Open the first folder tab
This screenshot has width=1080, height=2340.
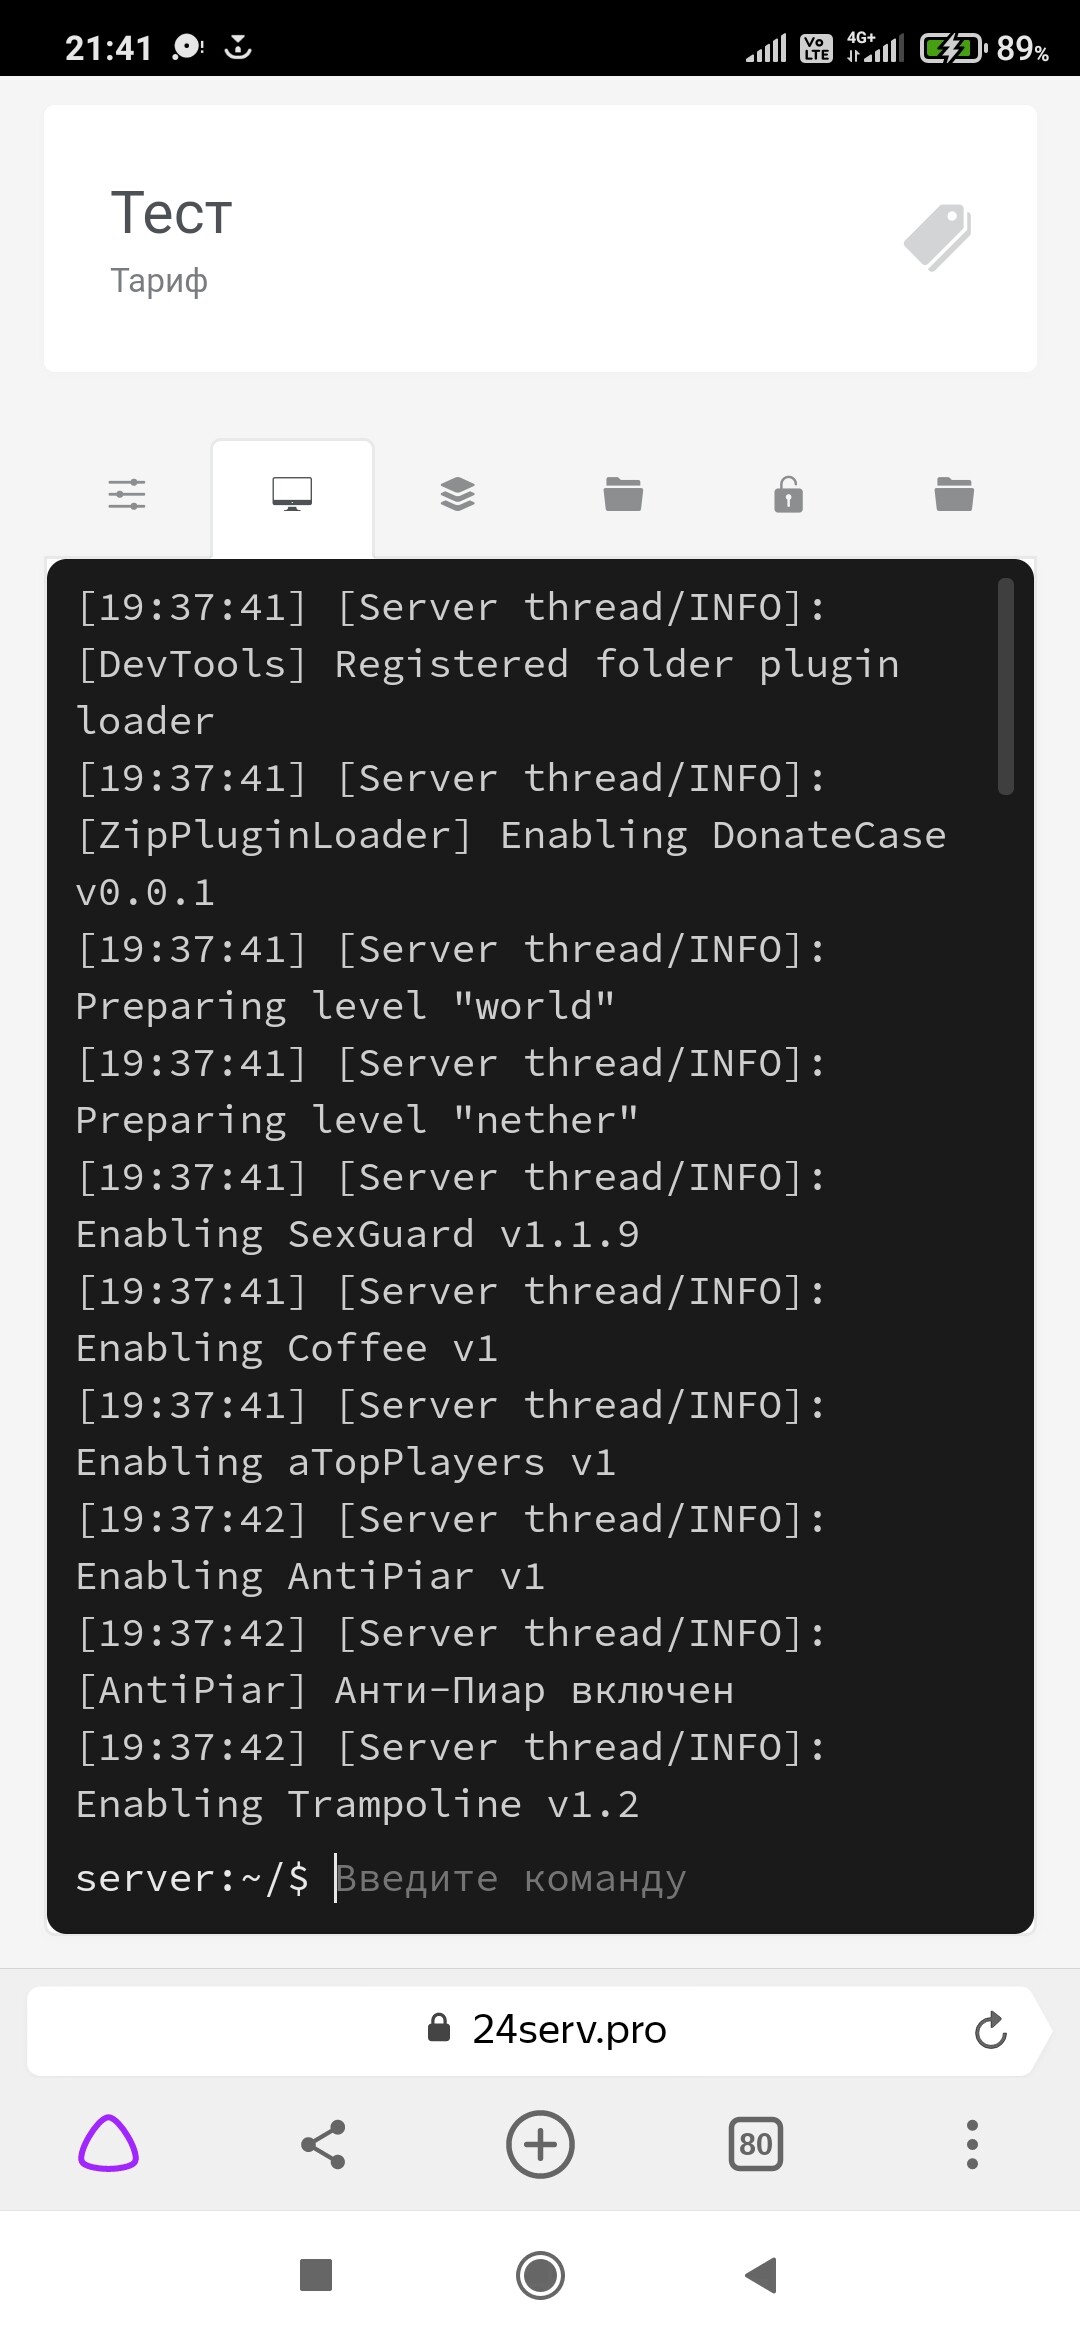pos(623,494)
